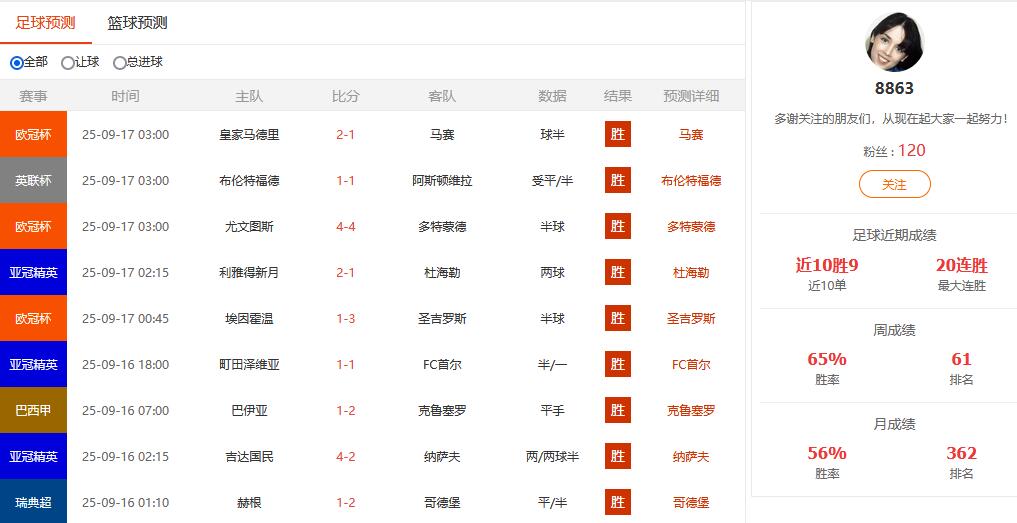Open 马赛 prediction detail link

click(x=691, y=135)
